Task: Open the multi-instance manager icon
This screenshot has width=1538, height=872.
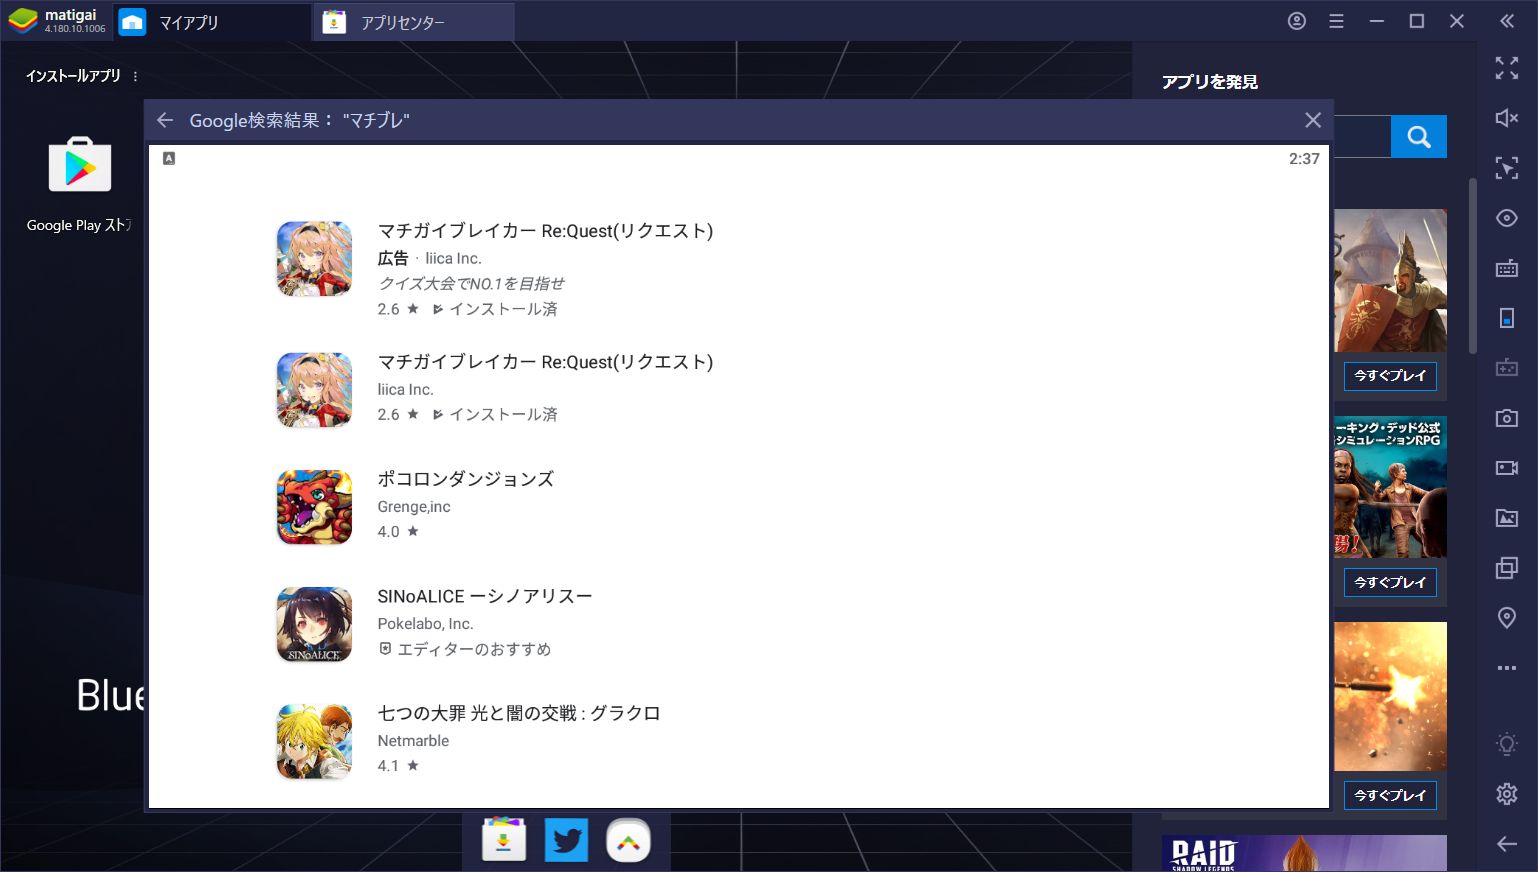Action: click(1507, 568)
